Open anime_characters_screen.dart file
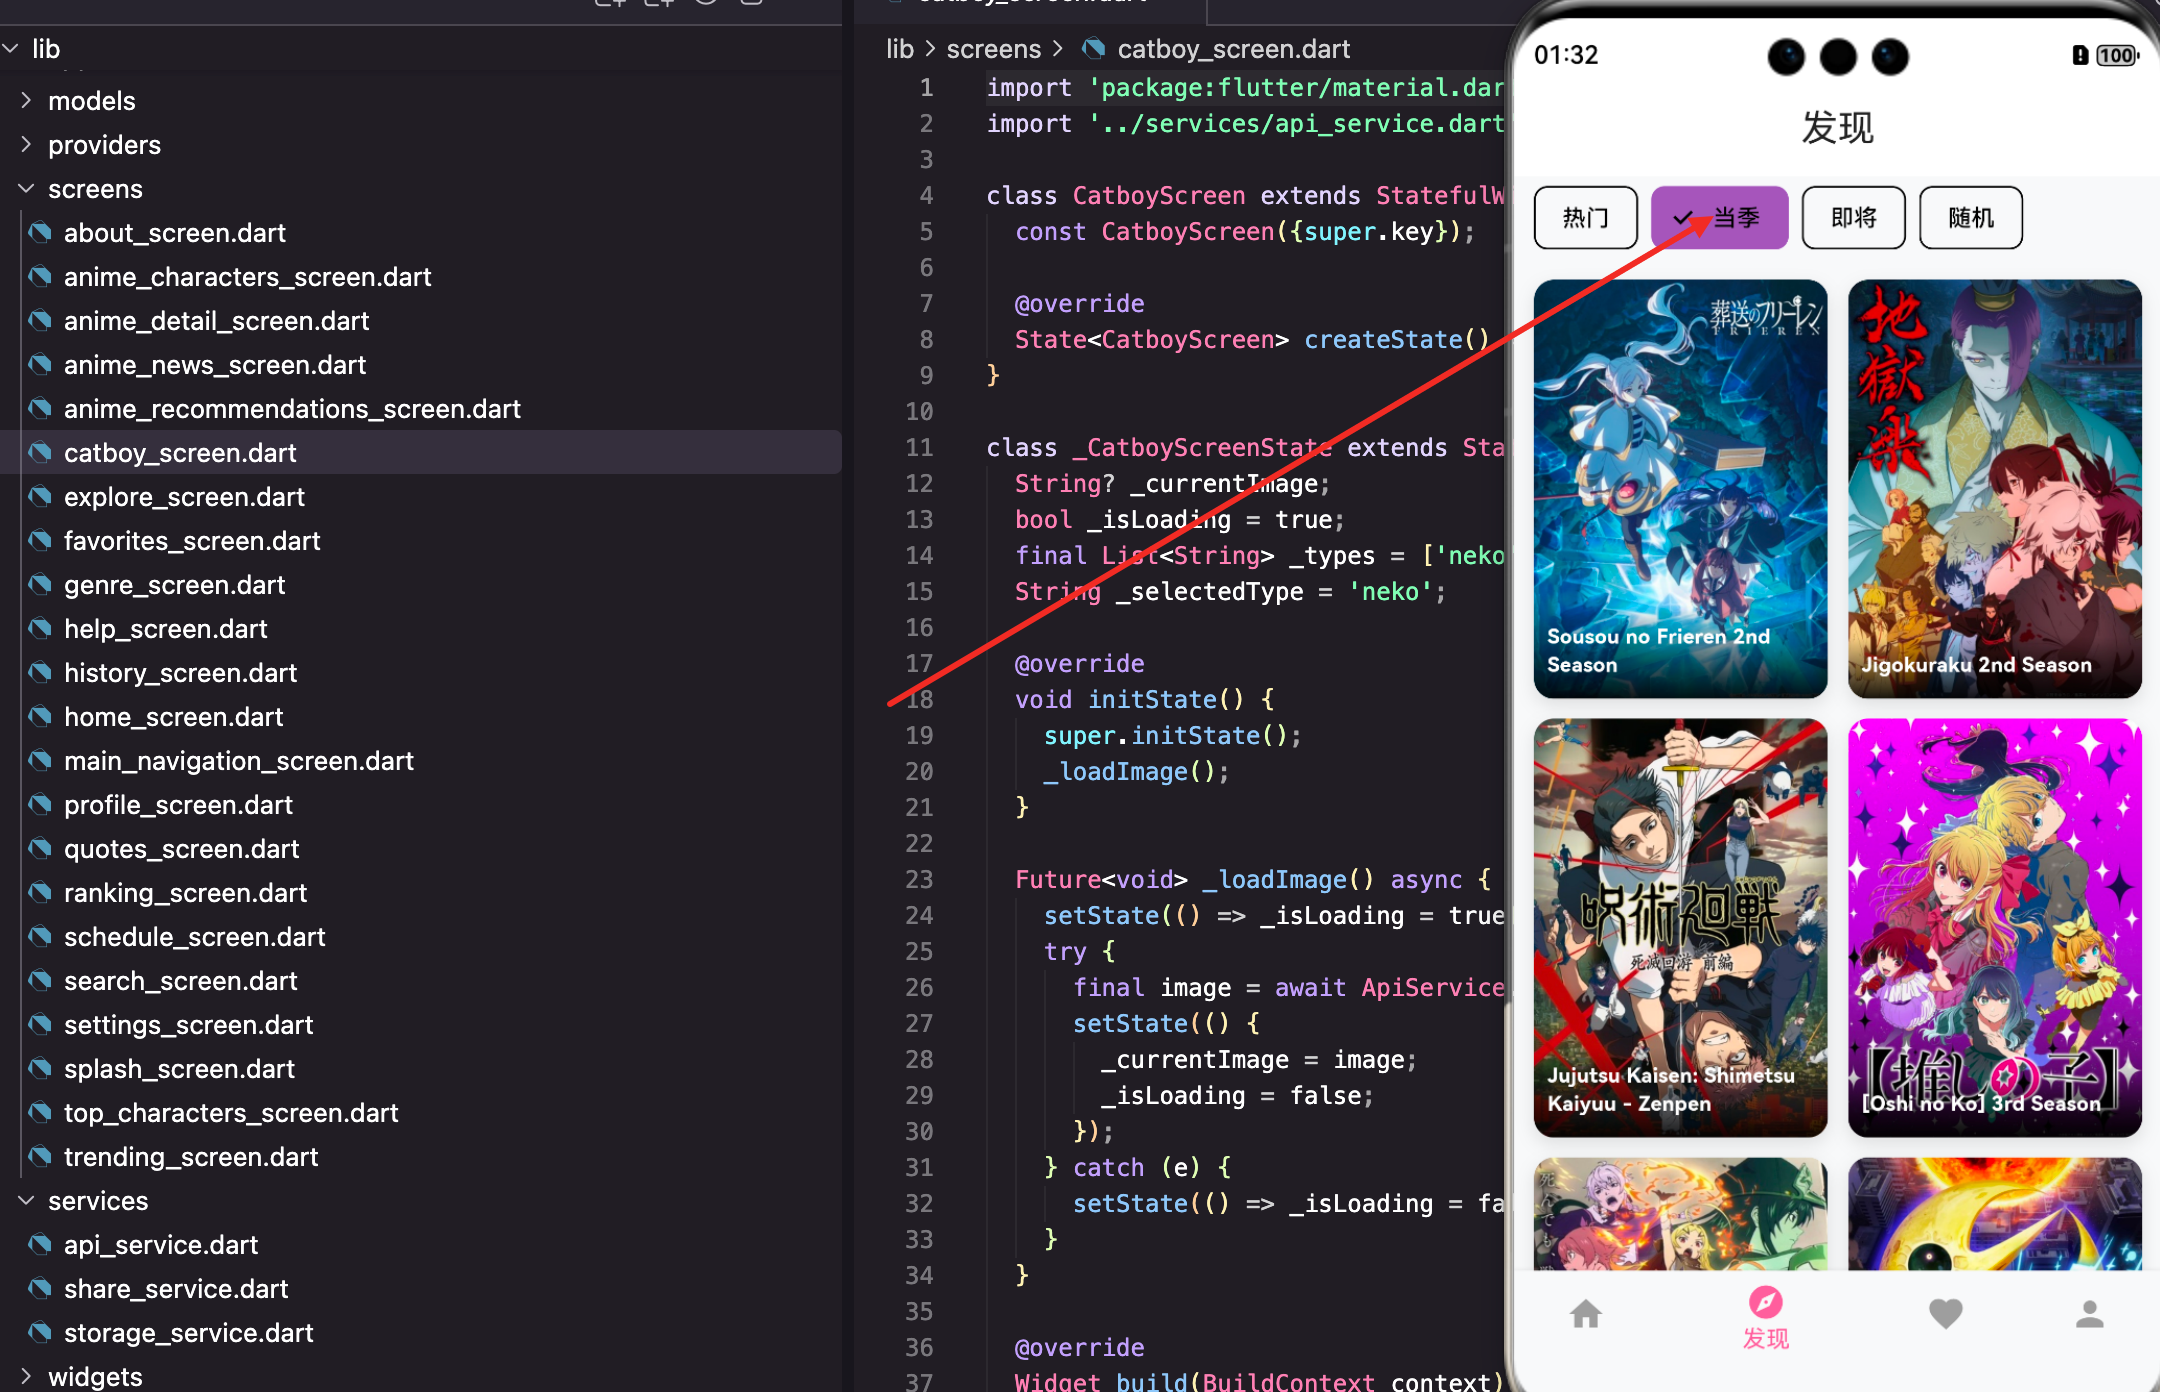 (x=247, y=277)
